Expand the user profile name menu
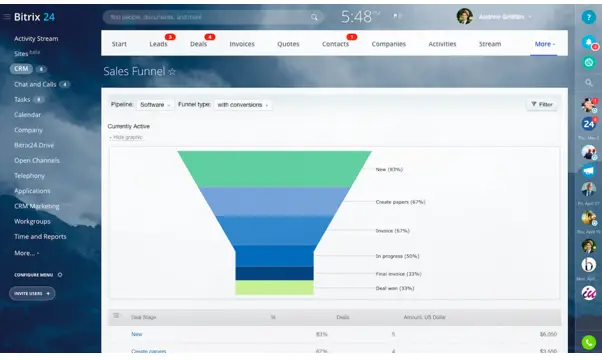This screenshot has width=602, height=360. click(x=504, y=17)
